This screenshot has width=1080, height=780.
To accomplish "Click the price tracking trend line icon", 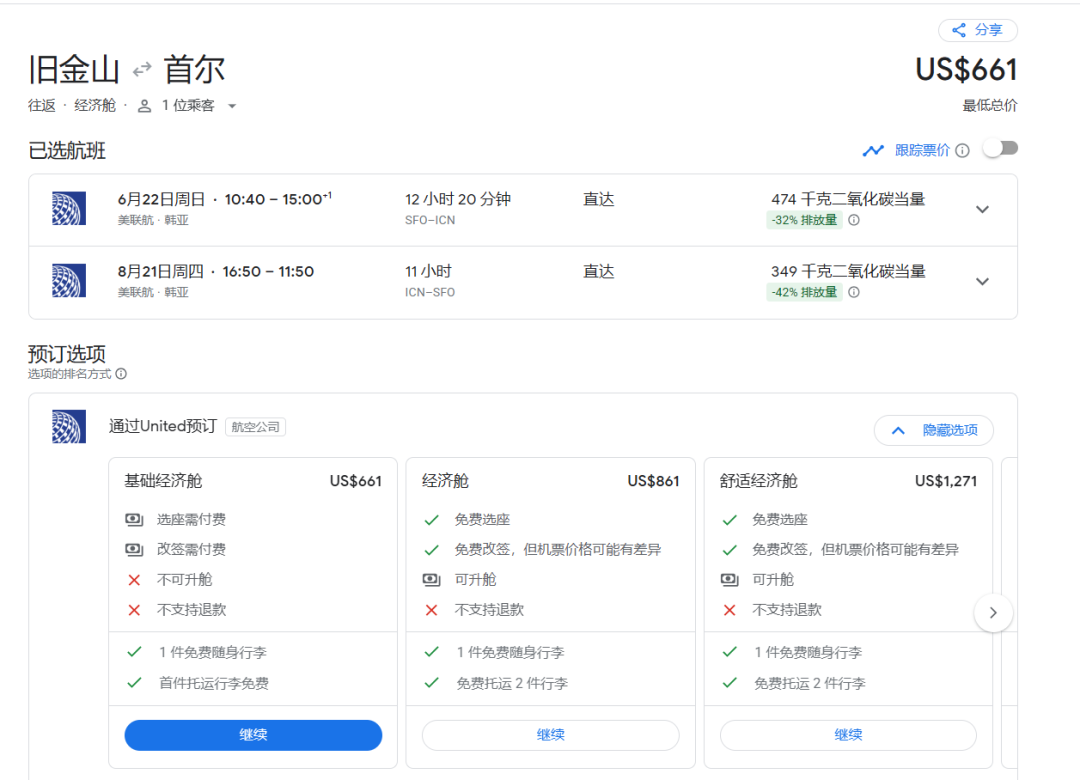I will [x=874, y=150].
